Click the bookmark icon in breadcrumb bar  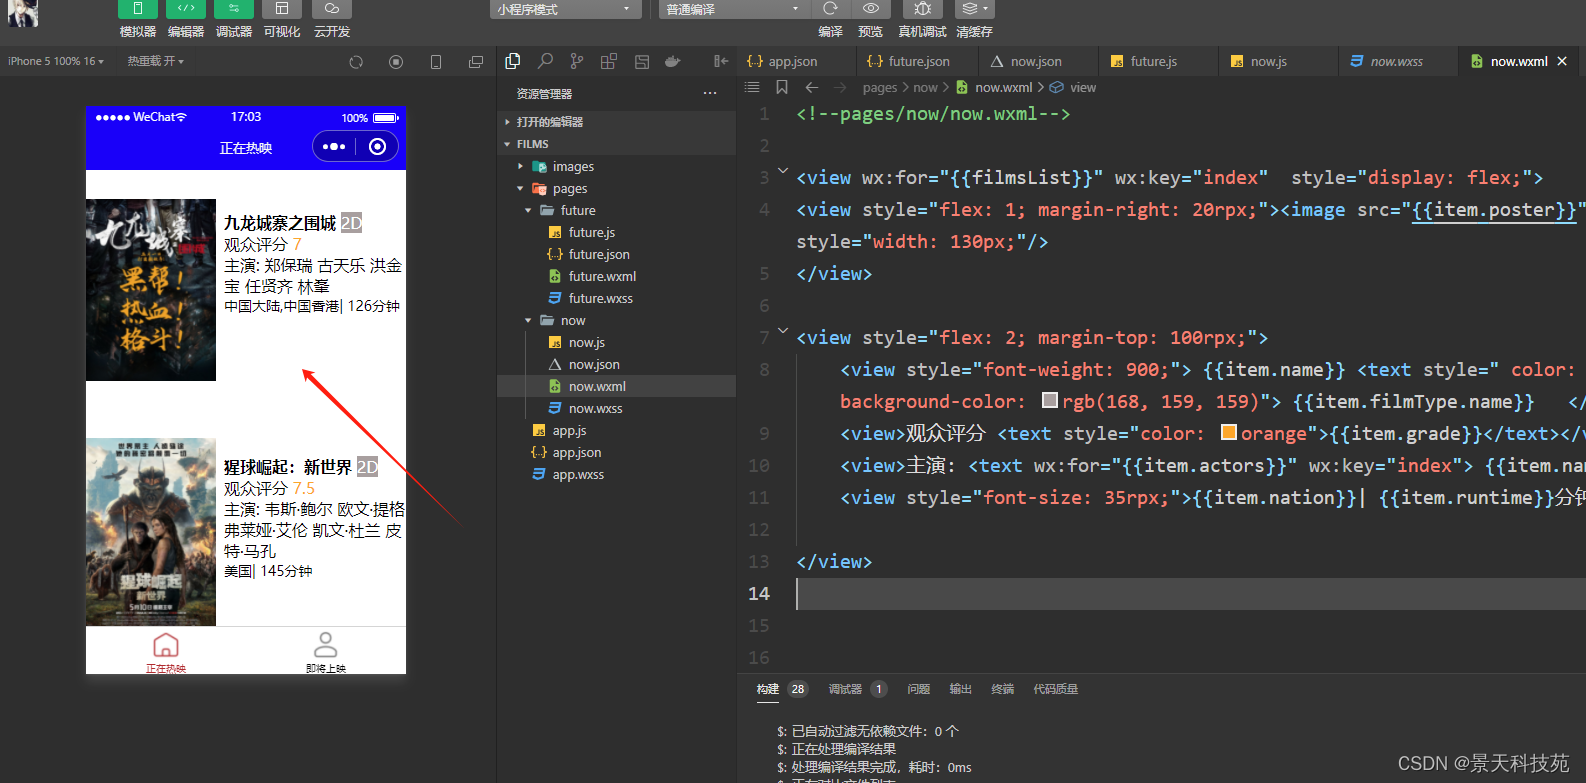click(x=782, y=87)
